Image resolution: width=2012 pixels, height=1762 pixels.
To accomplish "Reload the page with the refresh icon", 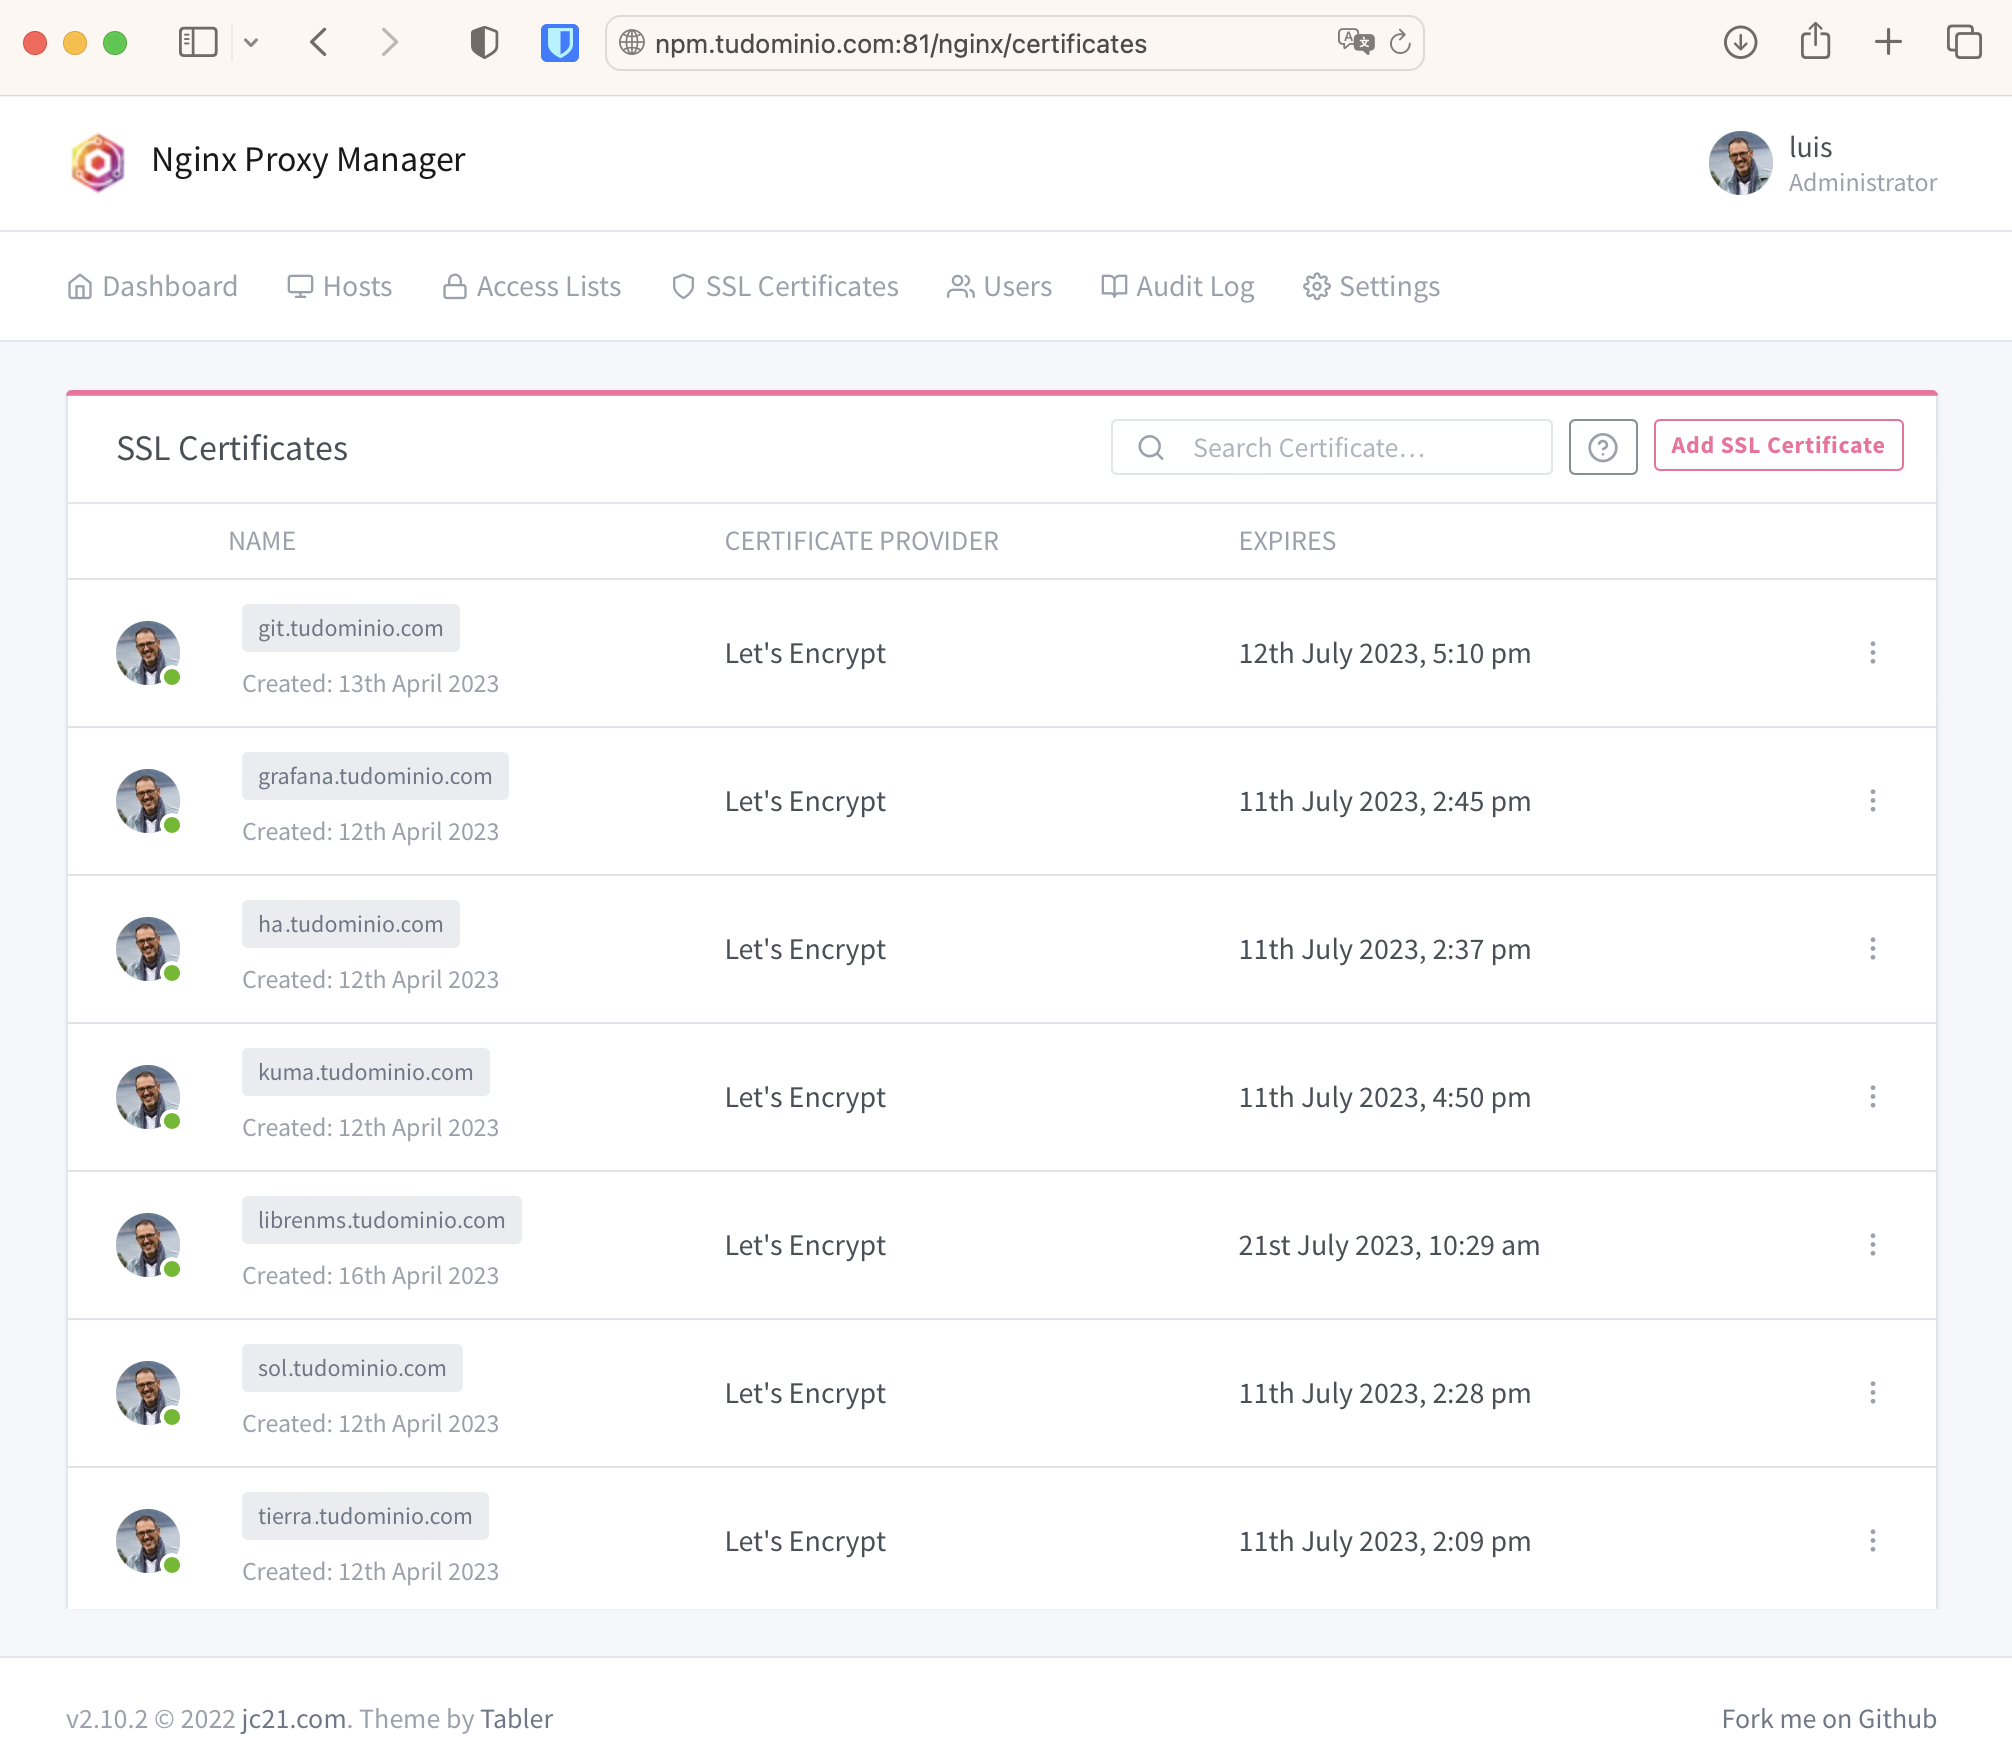I will coord(1400,42).
